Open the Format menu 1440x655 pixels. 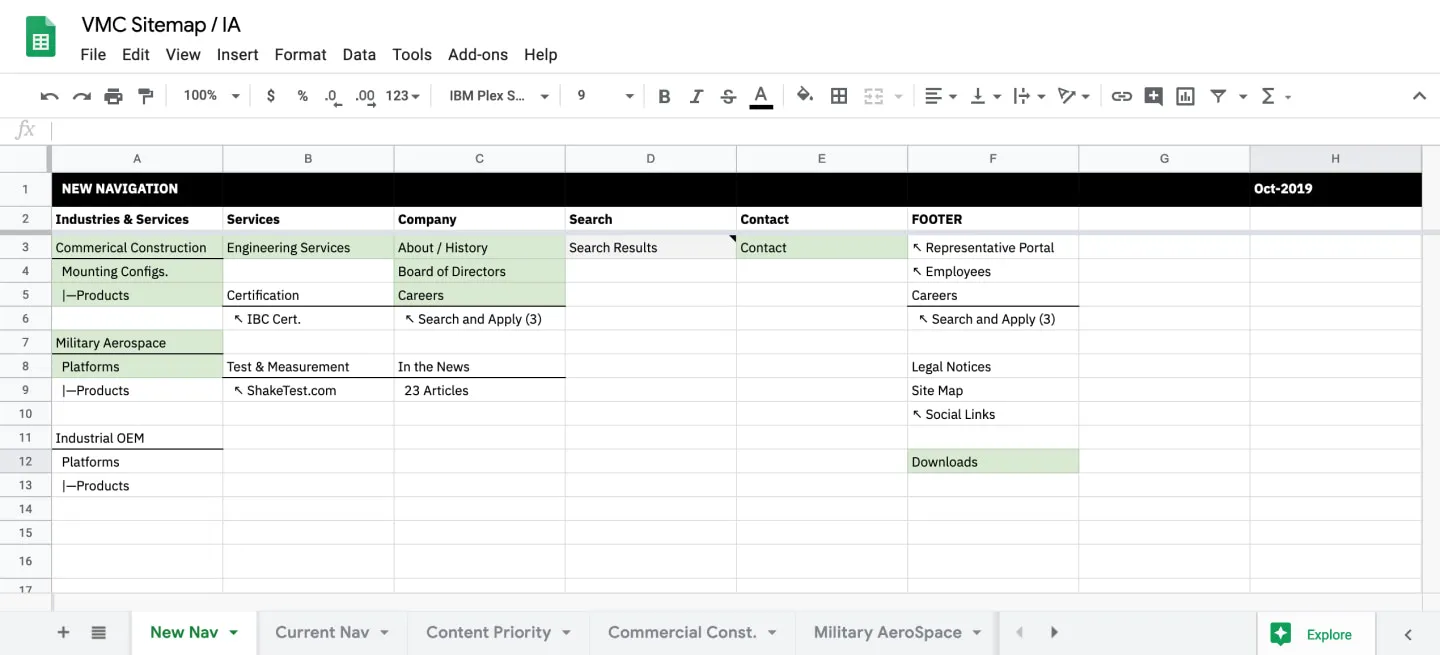coord(300,55)
